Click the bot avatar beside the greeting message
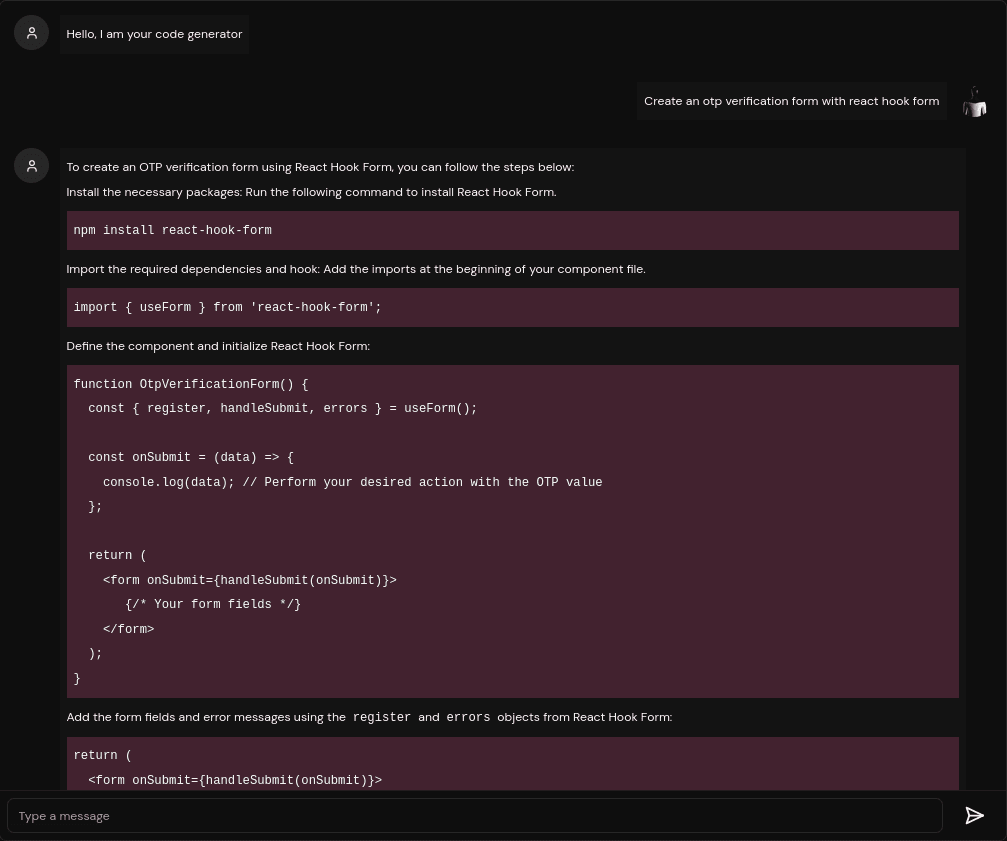 (x=32, y=33)
